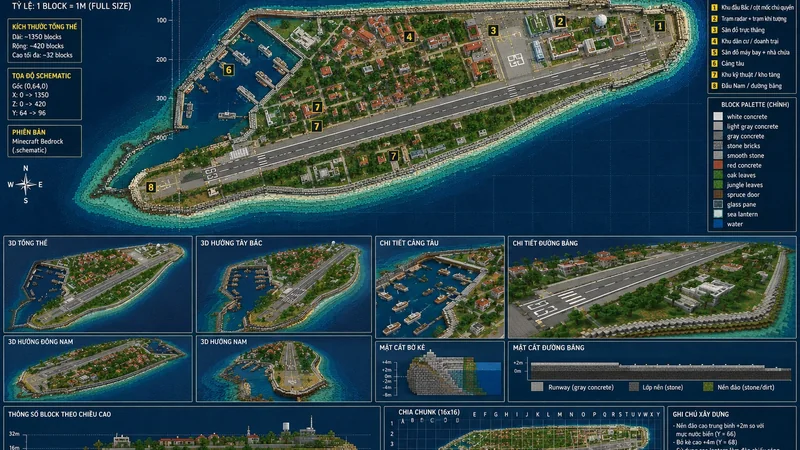Viewport: 800px width, 450px height.
Task: Select the text 'Rộng: ~420 blocks'
Action: pos(38,46)
